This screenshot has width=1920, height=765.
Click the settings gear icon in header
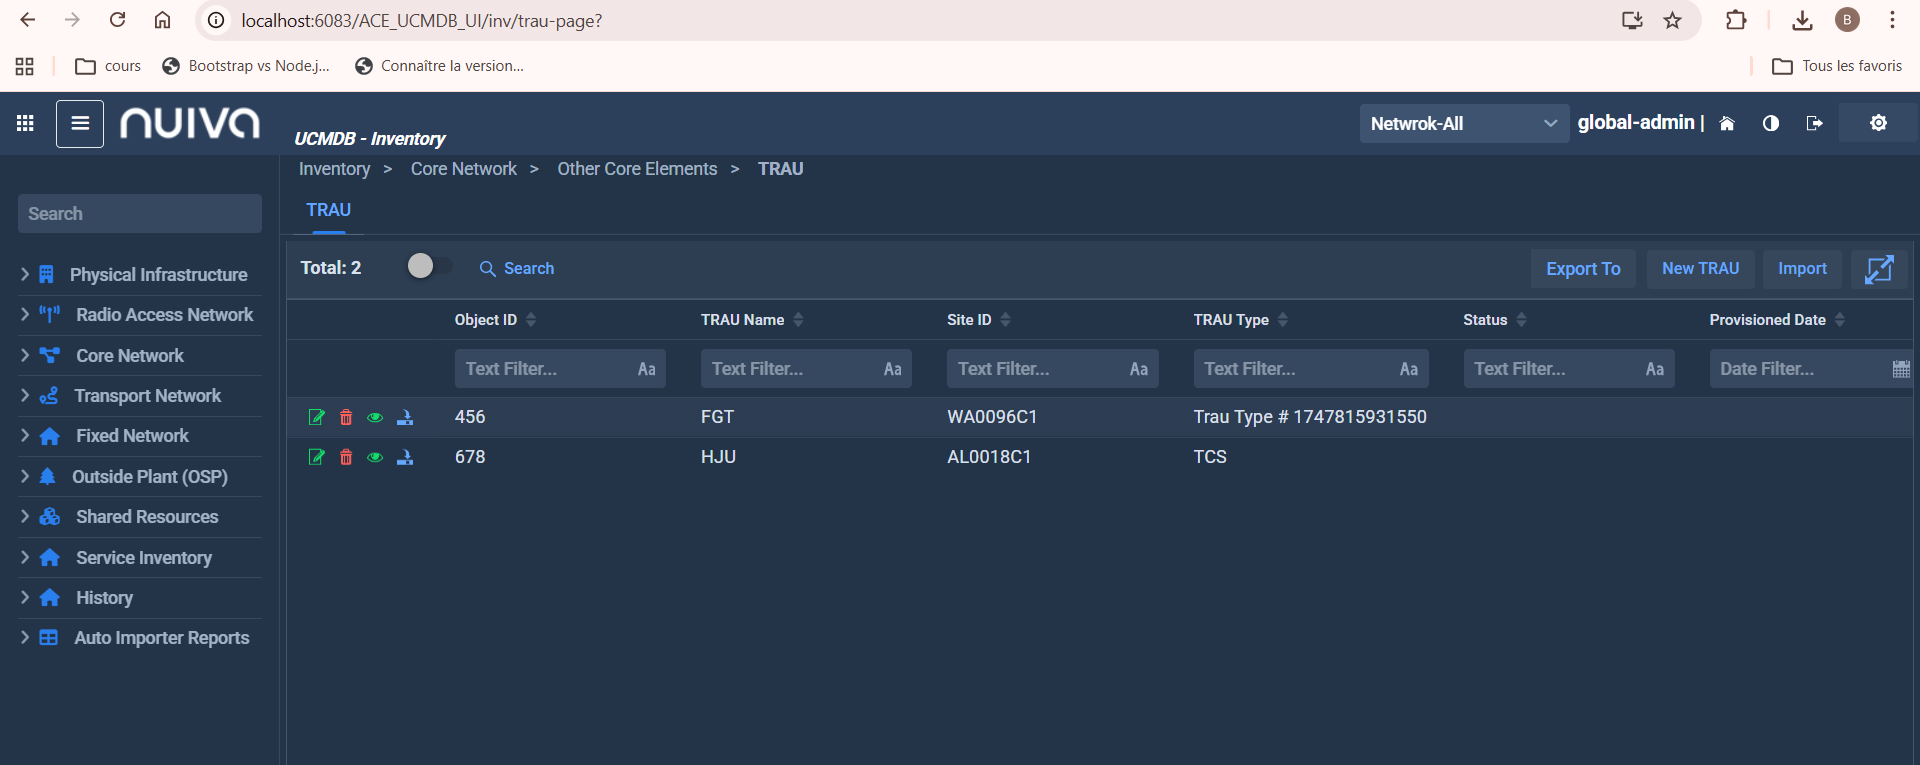(1878, 123)
